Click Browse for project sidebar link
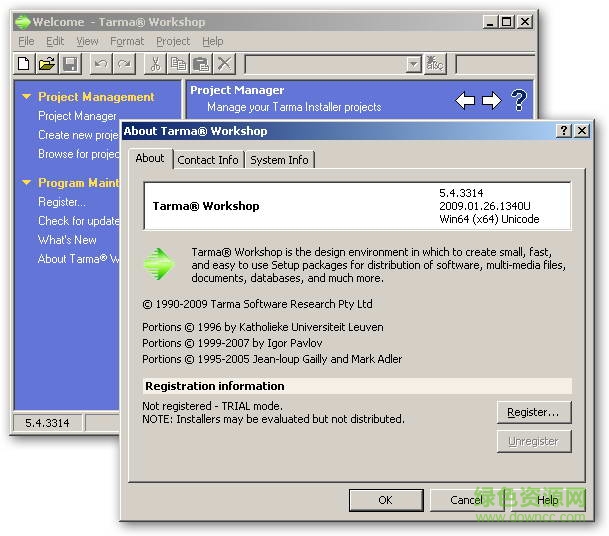This screenshot has height=536, width=609. (78, 154)
